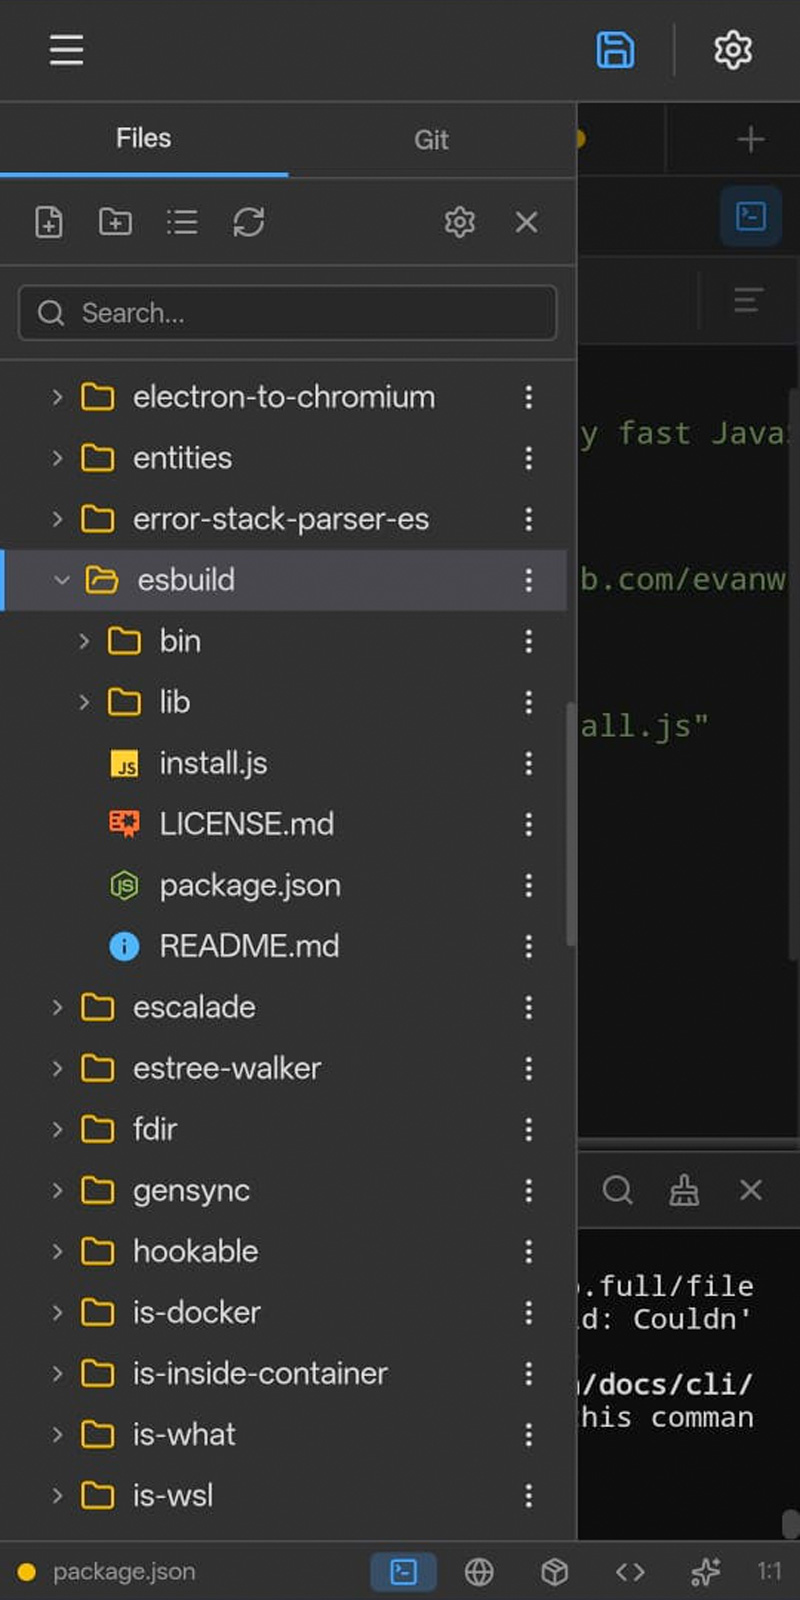800x1600 pixels.
Task: Open the AI sparkle icon in status bar
Action: pos(705,1572)
